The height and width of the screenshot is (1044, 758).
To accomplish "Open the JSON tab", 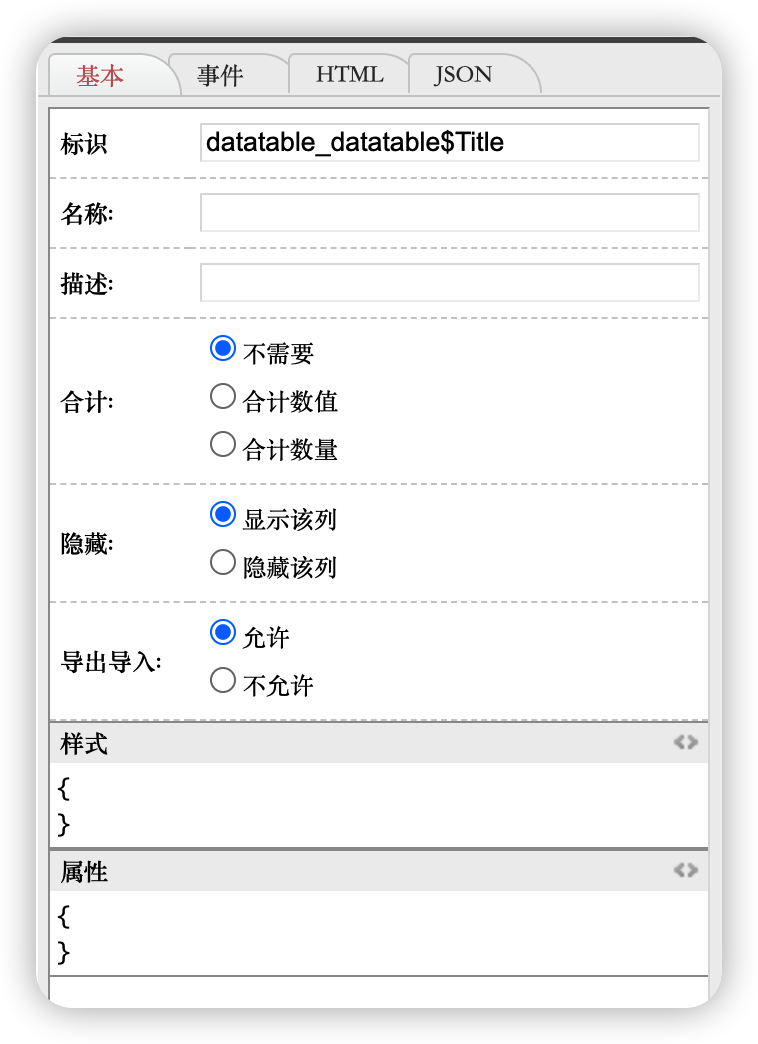I will [x=463, y=75].
